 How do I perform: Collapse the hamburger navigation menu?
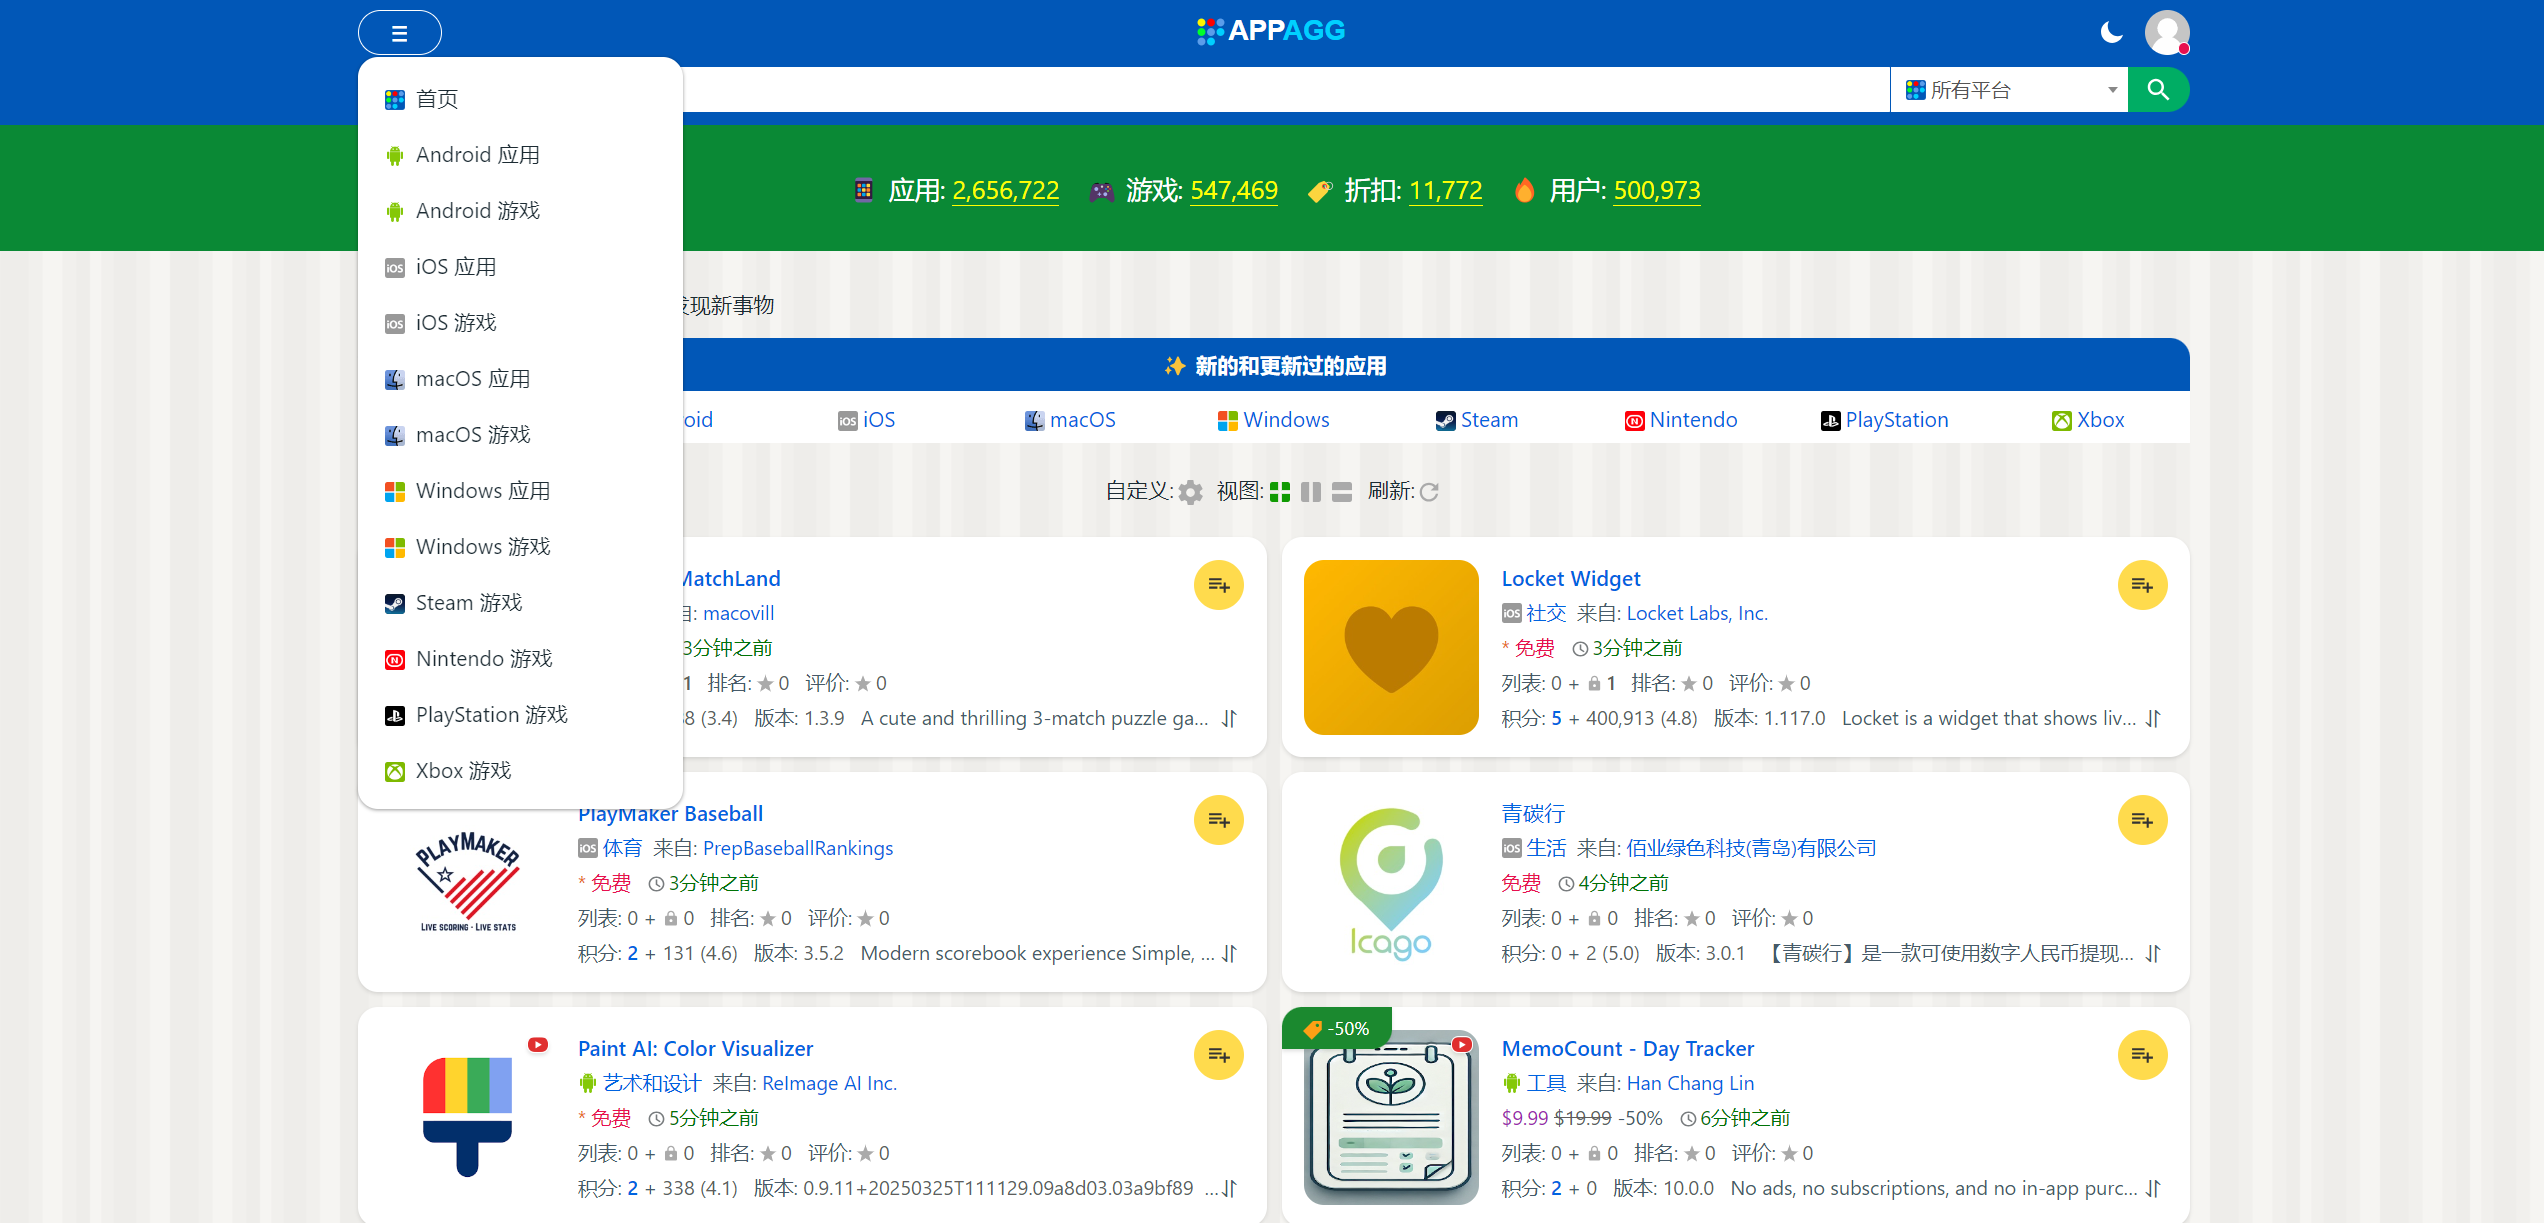pos(399,32)
